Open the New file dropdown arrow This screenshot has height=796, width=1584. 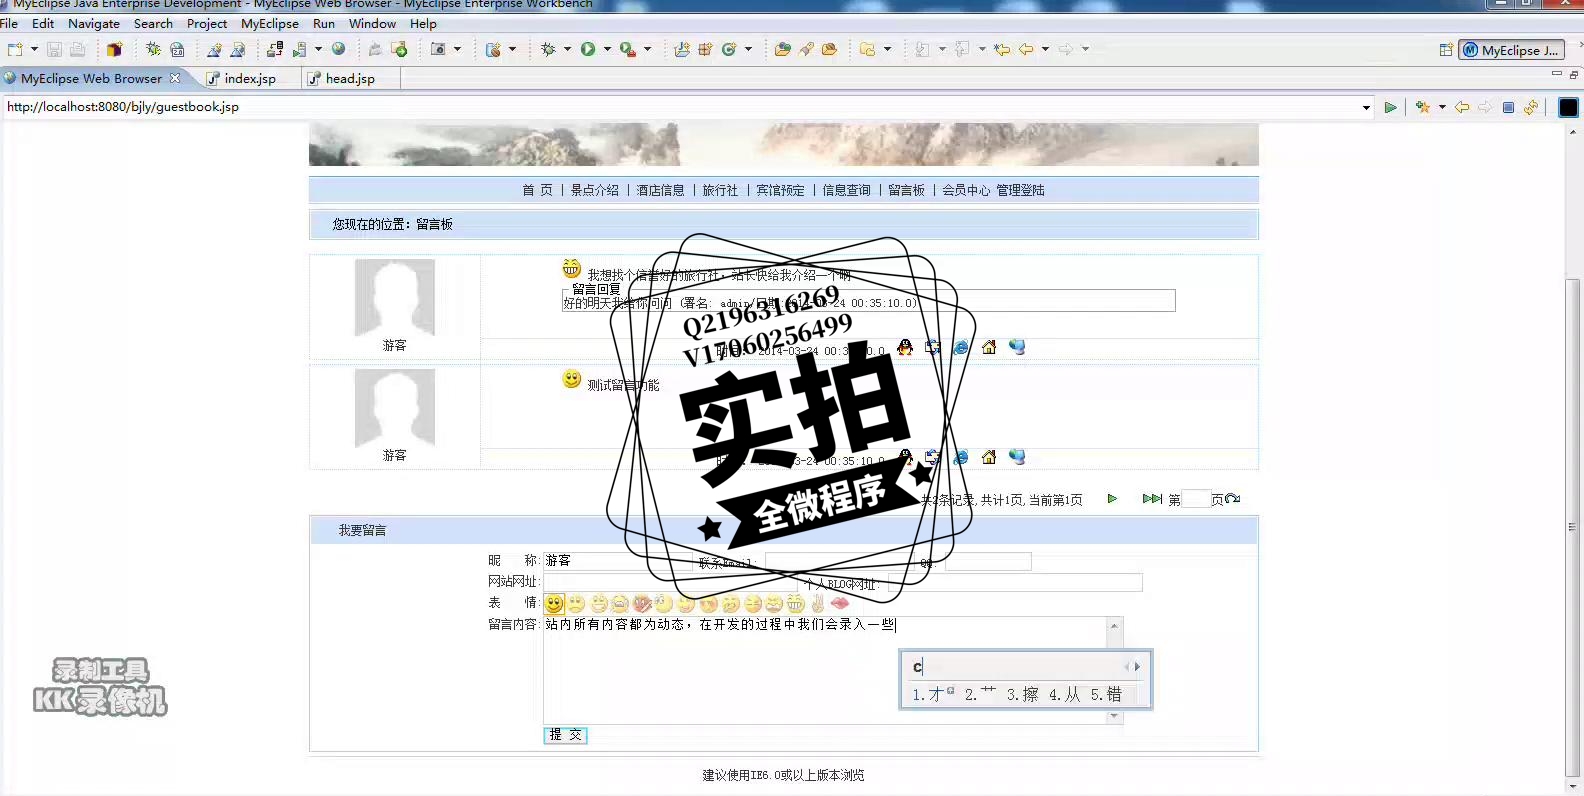pyautogui.click(x=34, y=49)
